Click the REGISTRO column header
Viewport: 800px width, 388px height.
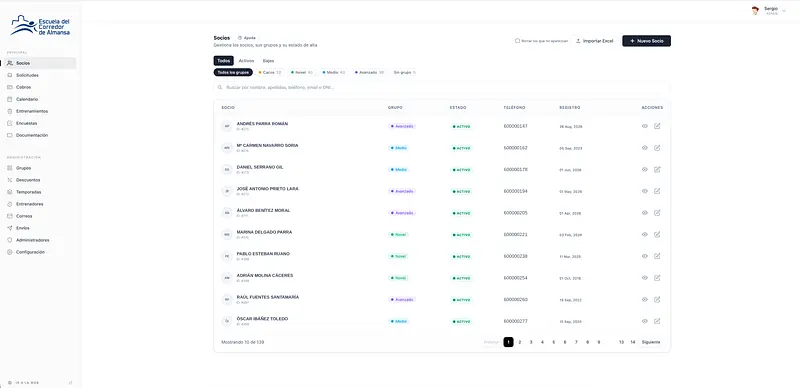coord(570,108)
